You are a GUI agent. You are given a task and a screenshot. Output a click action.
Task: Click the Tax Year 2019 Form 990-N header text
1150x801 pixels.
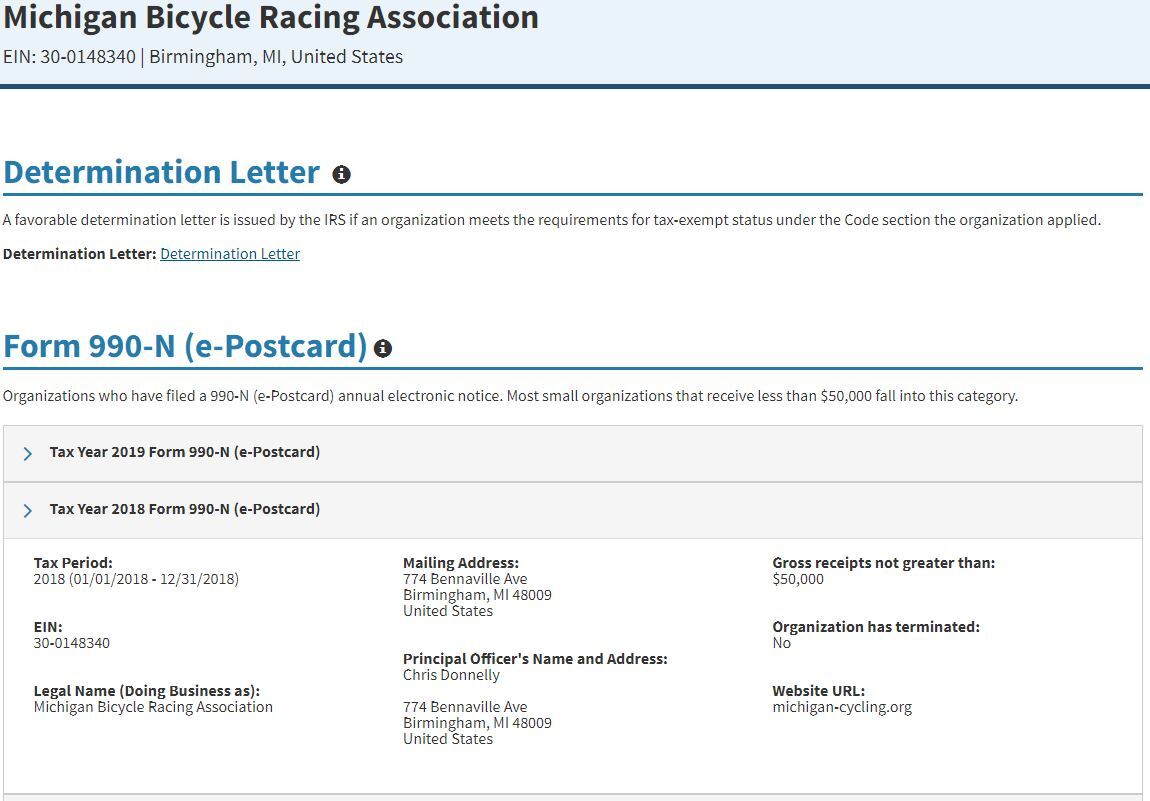[185, 452]
